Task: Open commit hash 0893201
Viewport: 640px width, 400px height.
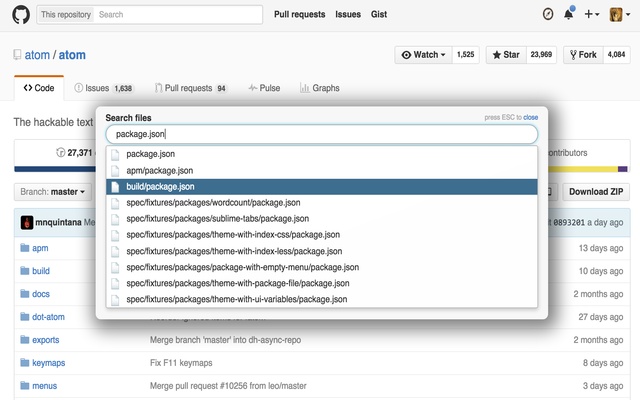Action: click(569, 222)
